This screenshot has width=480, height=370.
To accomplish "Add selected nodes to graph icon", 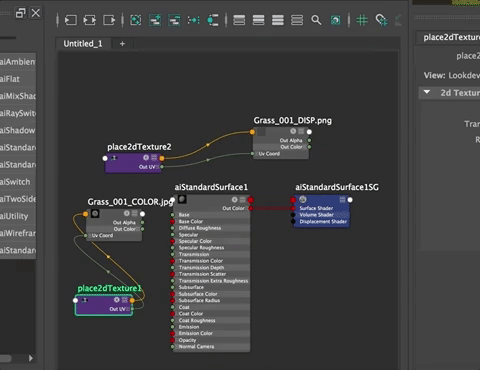I will (155, 20).
